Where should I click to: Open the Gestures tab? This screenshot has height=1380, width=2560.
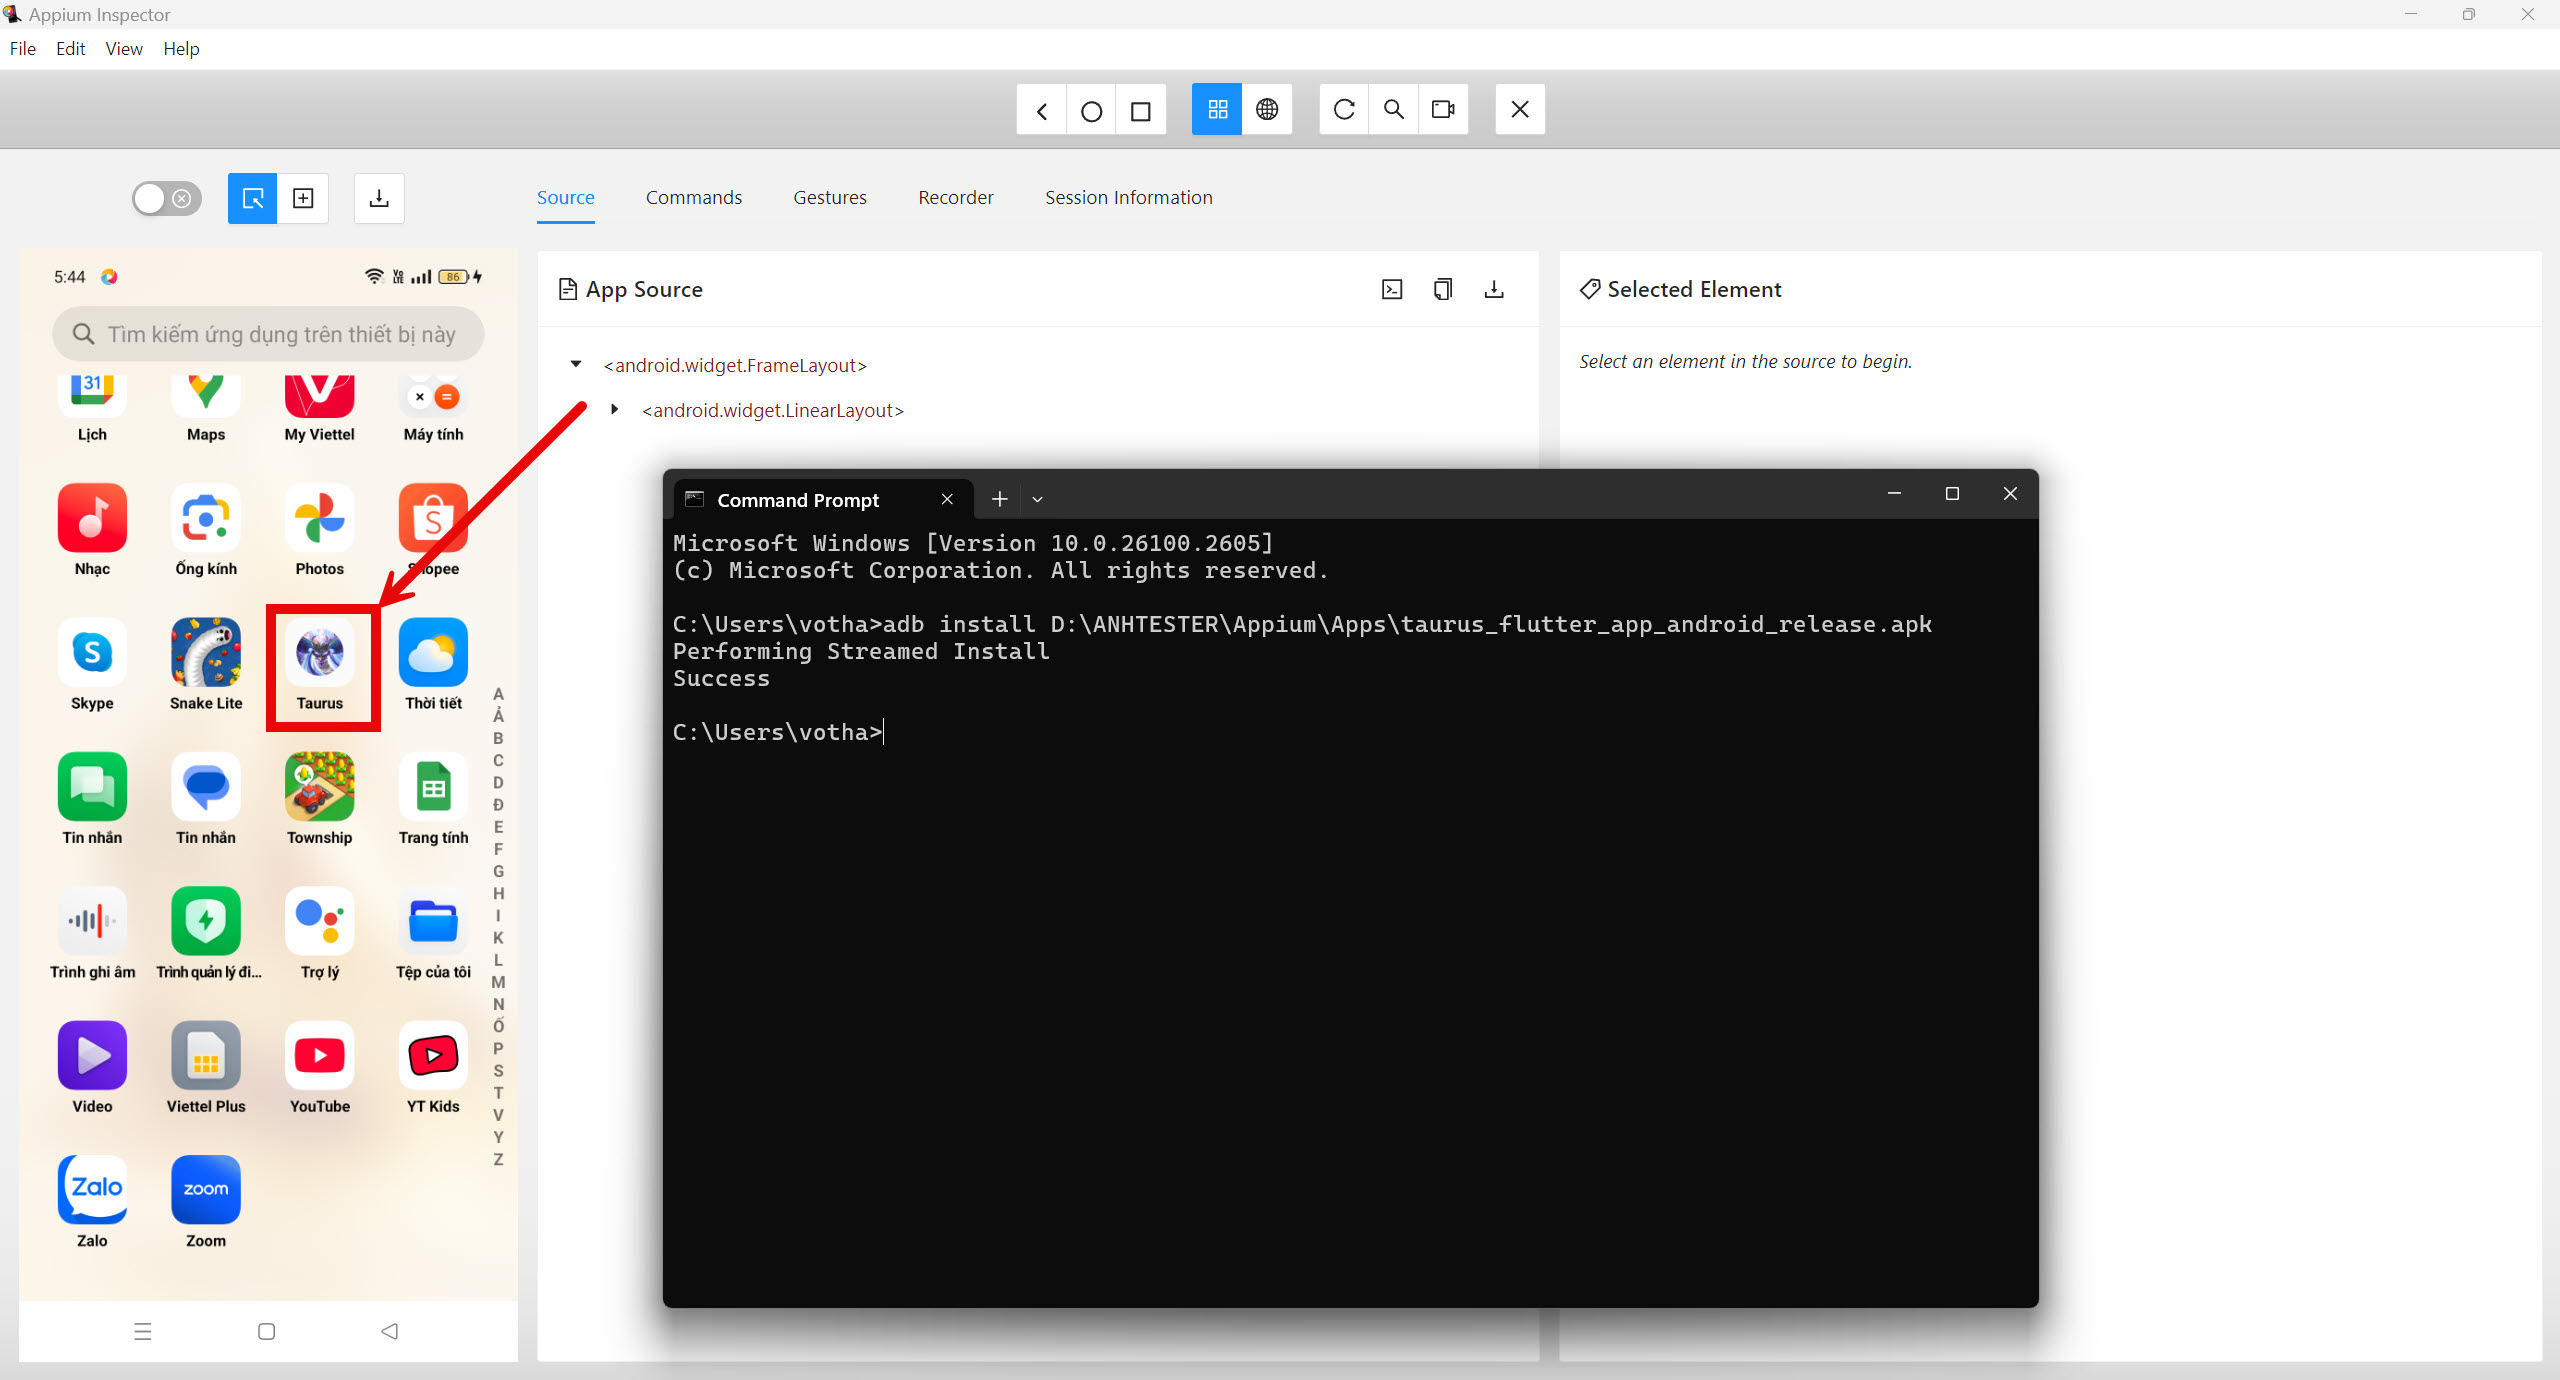click(830, 197)
